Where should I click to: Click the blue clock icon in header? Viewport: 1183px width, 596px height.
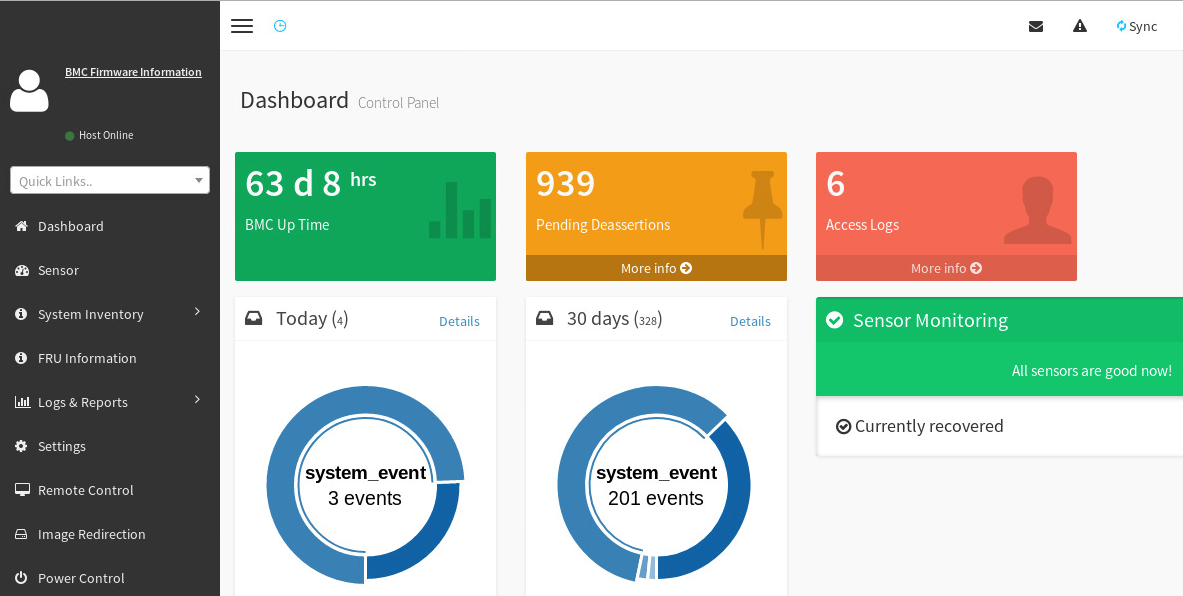[280, 26]
